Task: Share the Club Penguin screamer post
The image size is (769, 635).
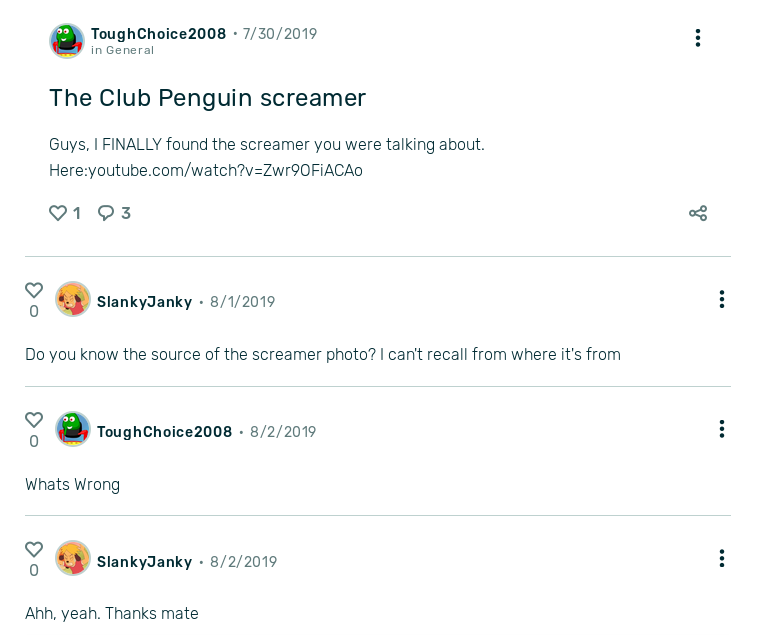Action: tap(698, 213)
